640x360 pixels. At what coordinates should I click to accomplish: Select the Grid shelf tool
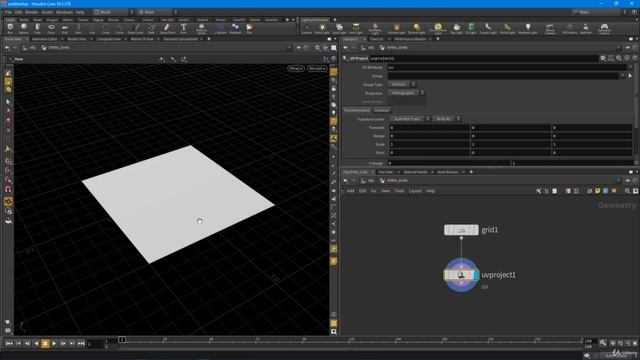(x=64, y=29)
